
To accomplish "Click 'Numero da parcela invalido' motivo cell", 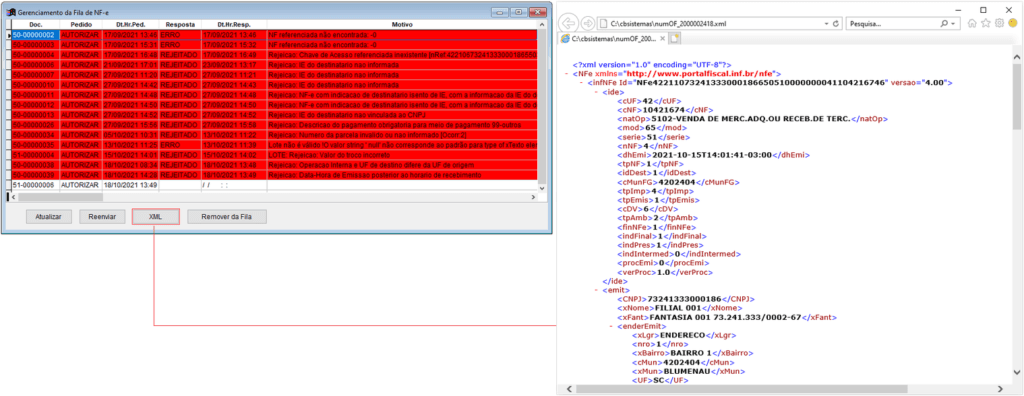I will tap(402, 135).
